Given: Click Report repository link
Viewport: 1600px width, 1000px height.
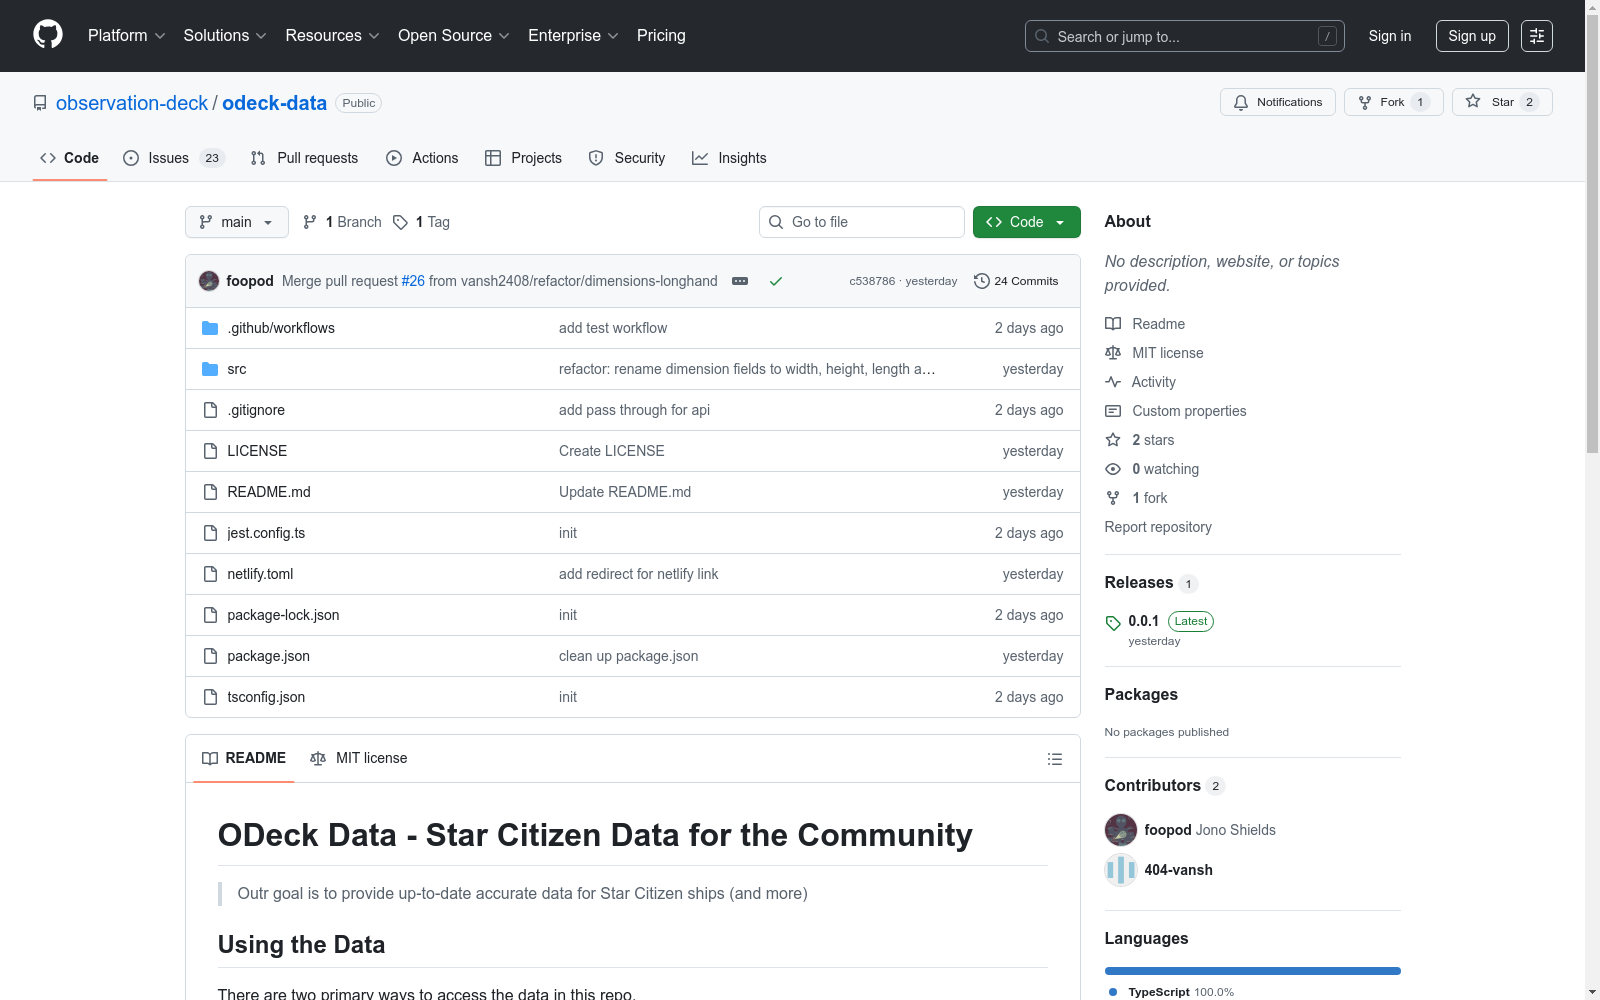Looking at the screenshot, I should coord(1158,527).
